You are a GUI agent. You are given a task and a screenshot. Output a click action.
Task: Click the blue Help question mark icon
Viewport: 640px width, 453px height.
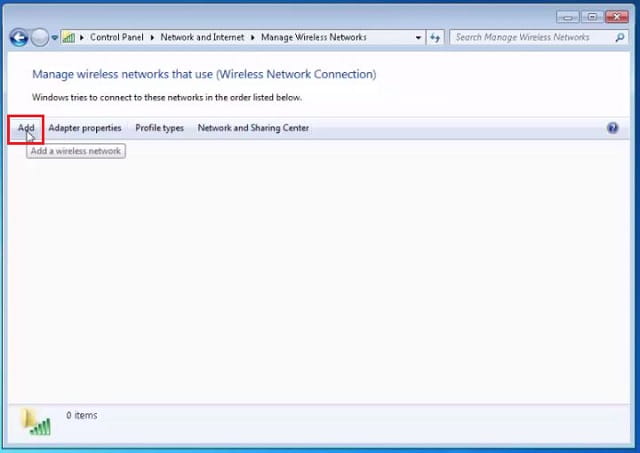[x=613, y=128]
